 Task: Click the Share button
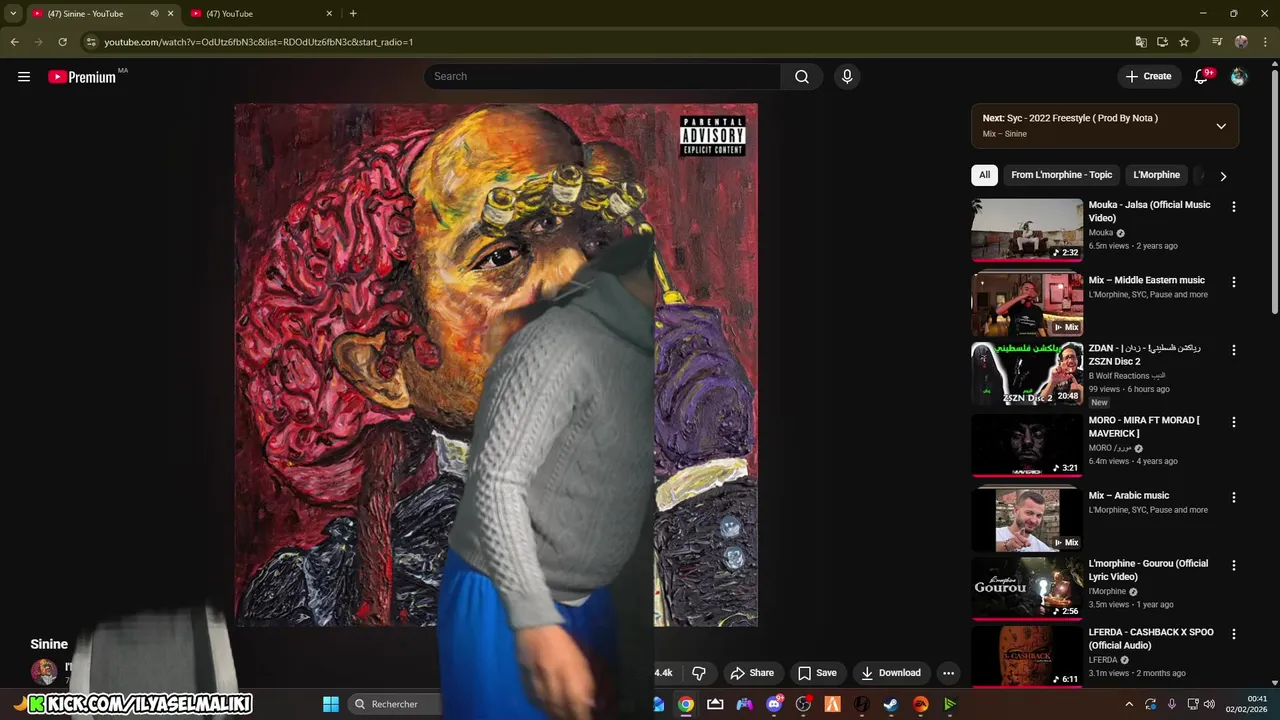tap(752, 673)
